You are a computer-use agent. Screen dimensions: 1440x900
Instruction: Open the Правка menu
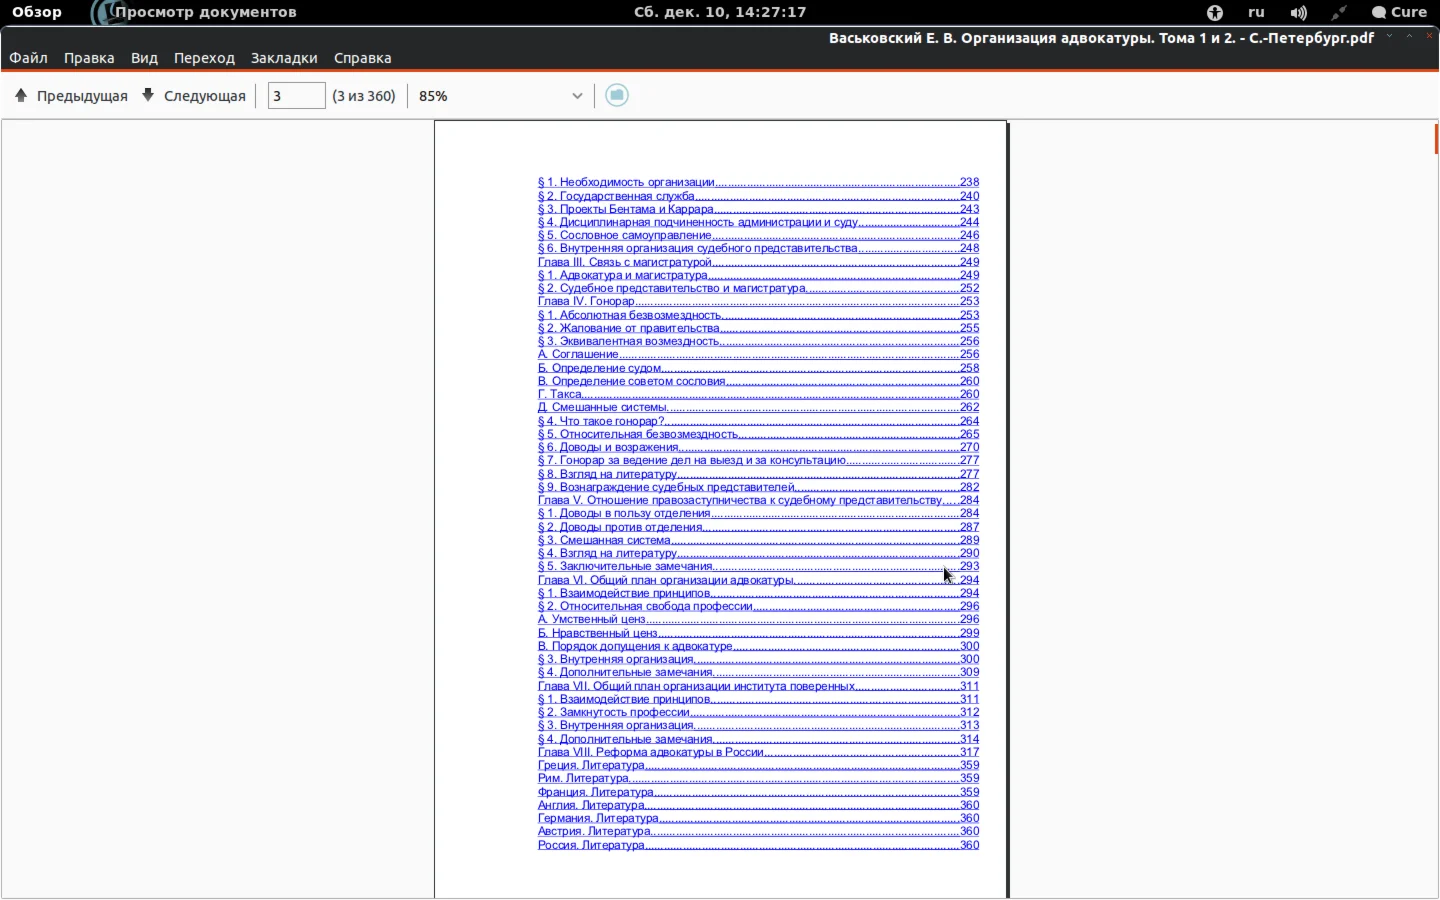89,58
